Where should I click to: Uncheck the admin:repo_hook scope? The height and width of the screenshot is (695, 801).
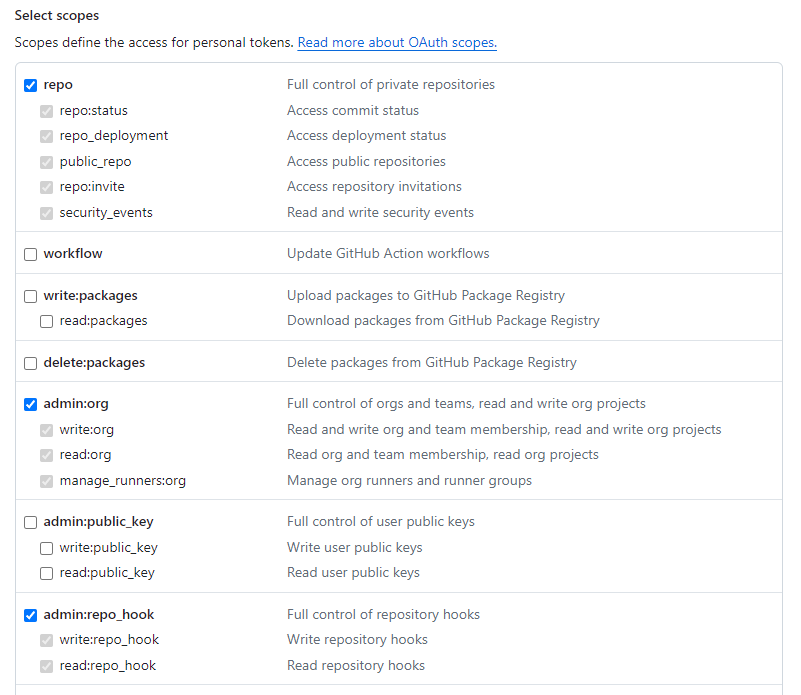[31, 615]
